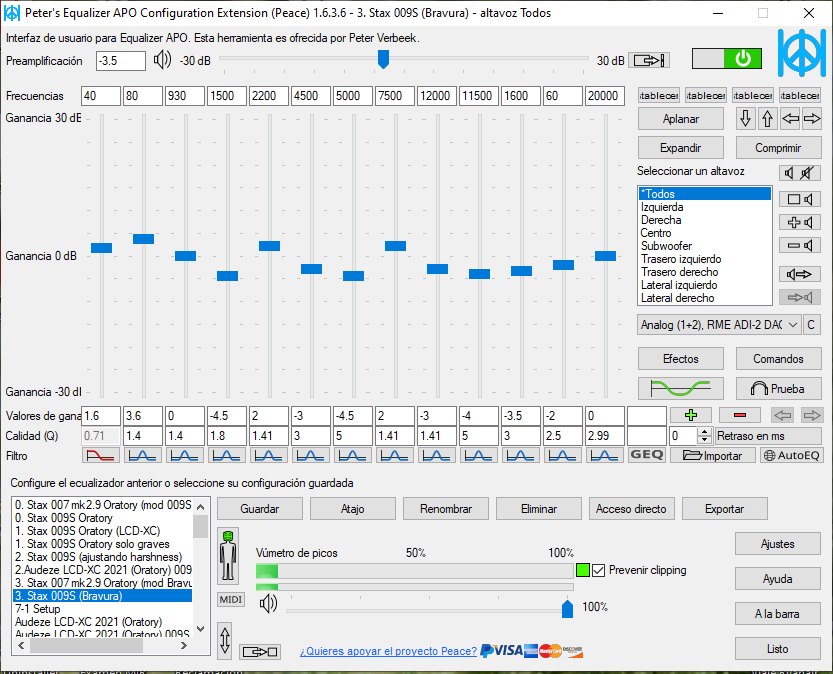Open the Peace project support link
Screen dimensions: 833x674
point(388,651)
